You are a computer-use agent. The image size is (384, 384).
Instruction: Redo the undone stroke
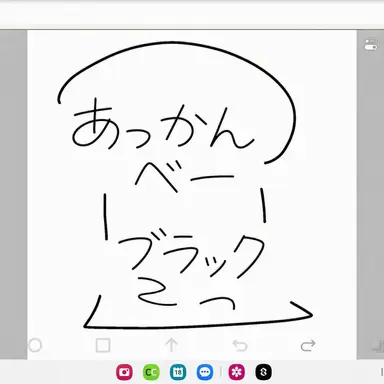pyautogui.click(x=308, y=346)
